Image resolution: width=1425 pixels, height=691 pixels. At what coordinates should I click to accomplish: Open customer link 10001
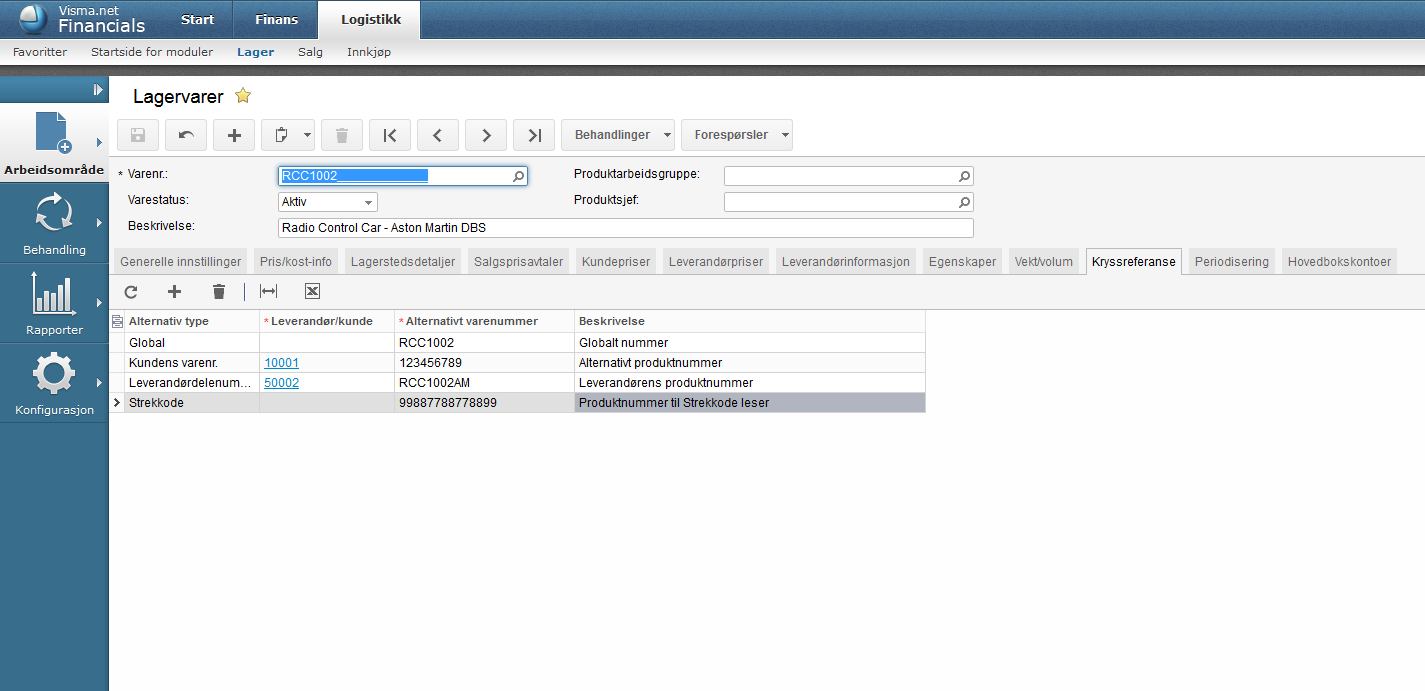[281, 363]
